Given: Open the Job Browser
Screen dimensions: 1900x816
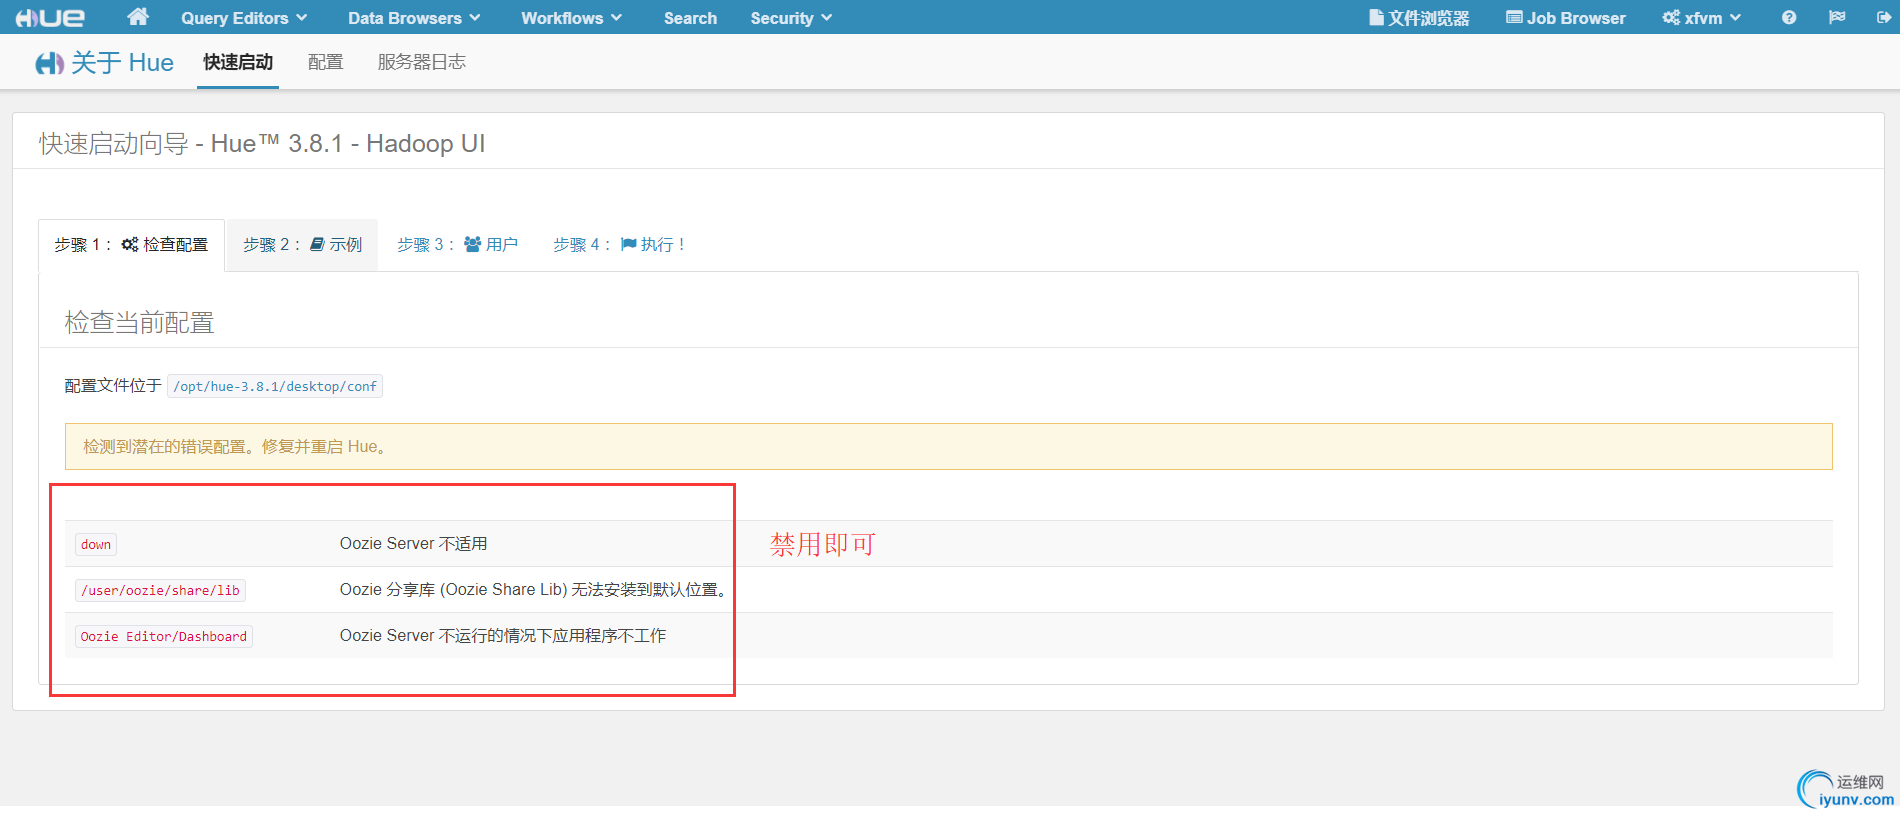Looking at the screenshot, I should (1566, 18).
